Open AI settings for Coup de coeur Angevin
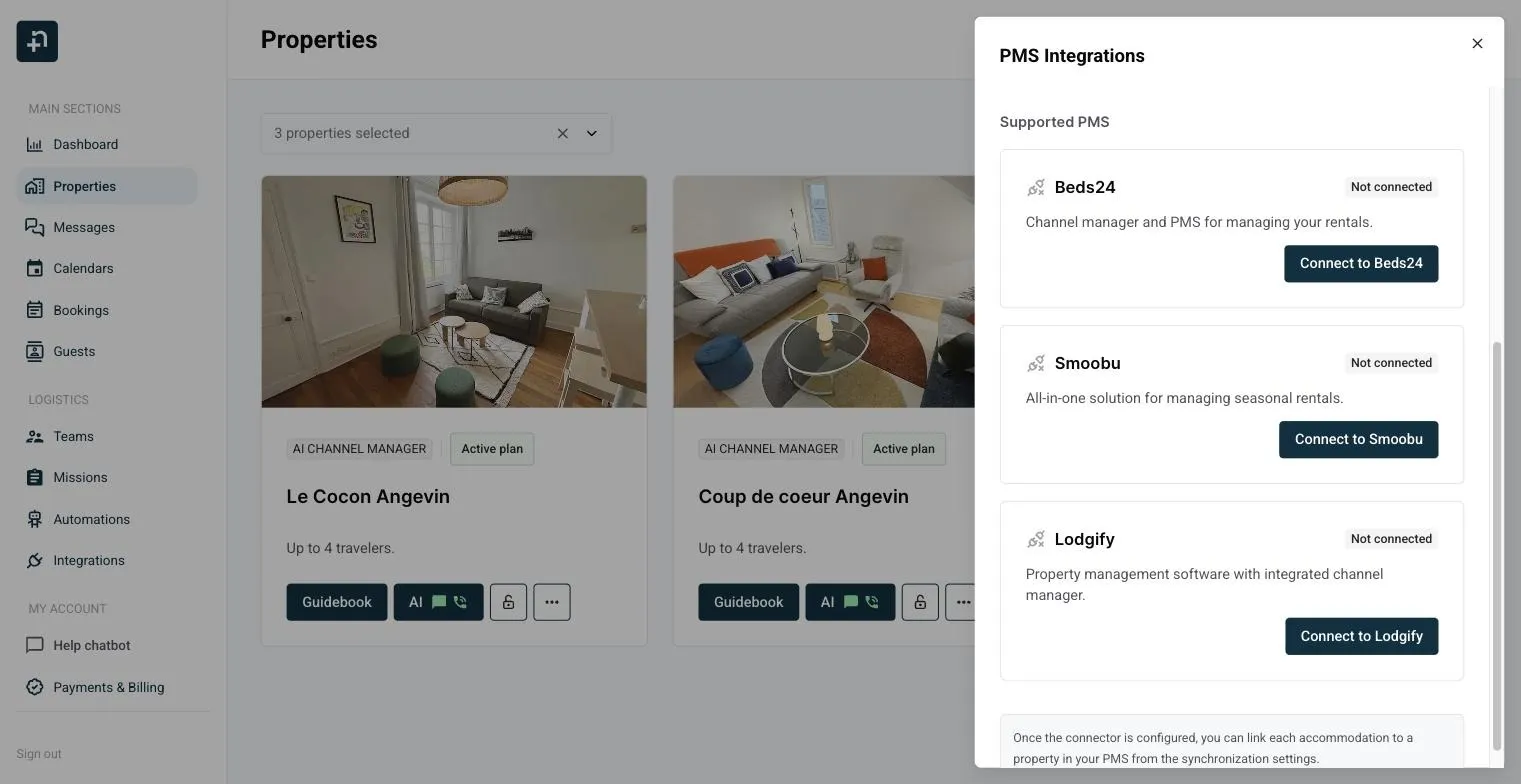This screenshot has width=1521, height=784. click(850, 602)
